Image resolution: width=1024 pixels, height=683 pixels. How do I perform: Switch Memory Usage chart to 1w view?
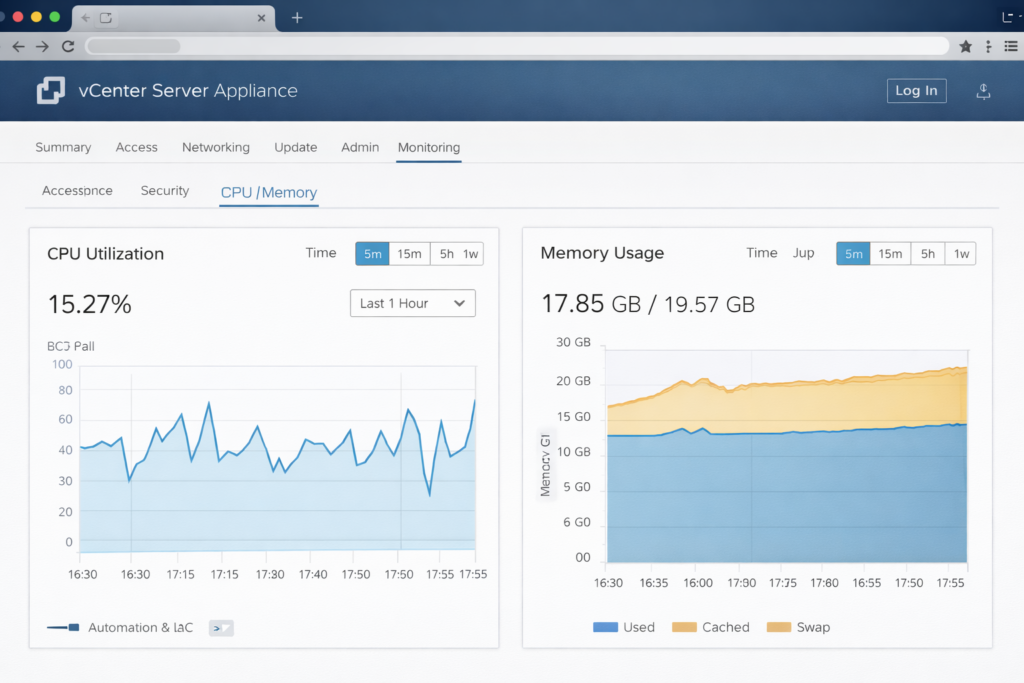click(x=961, y=254)
